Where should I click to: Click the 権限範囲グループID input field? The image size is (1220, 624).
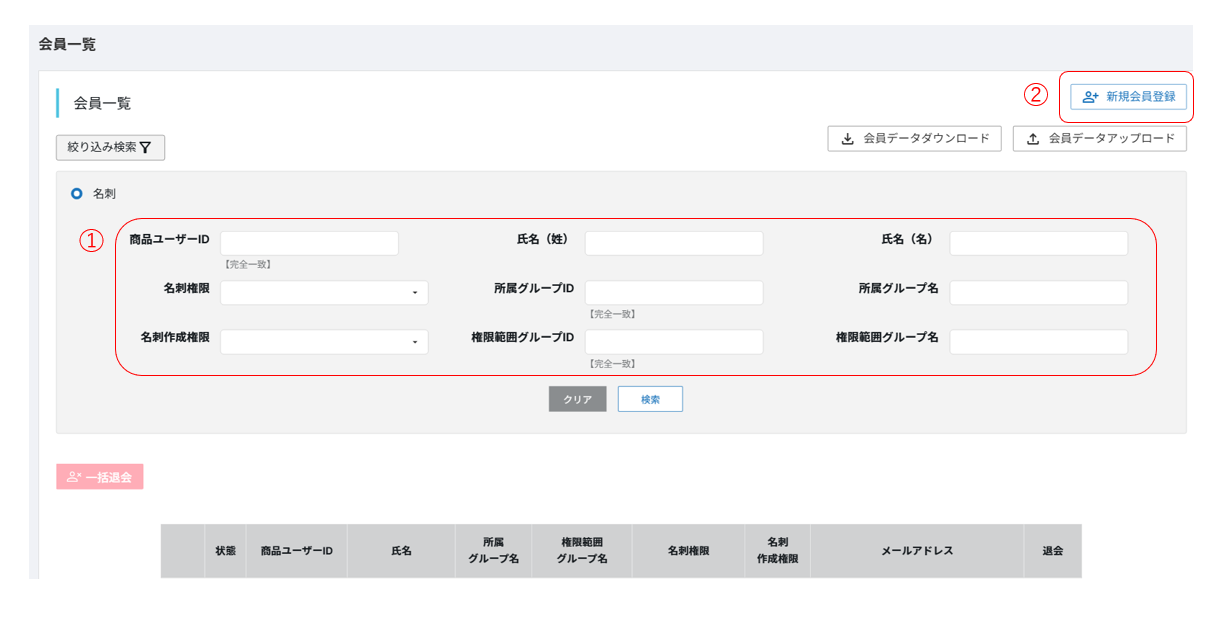pos(674,342)
